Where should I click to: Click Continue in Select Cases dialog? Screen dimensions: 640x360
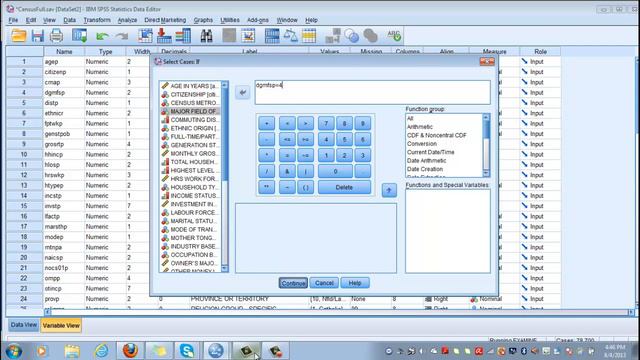click(293, 283)
